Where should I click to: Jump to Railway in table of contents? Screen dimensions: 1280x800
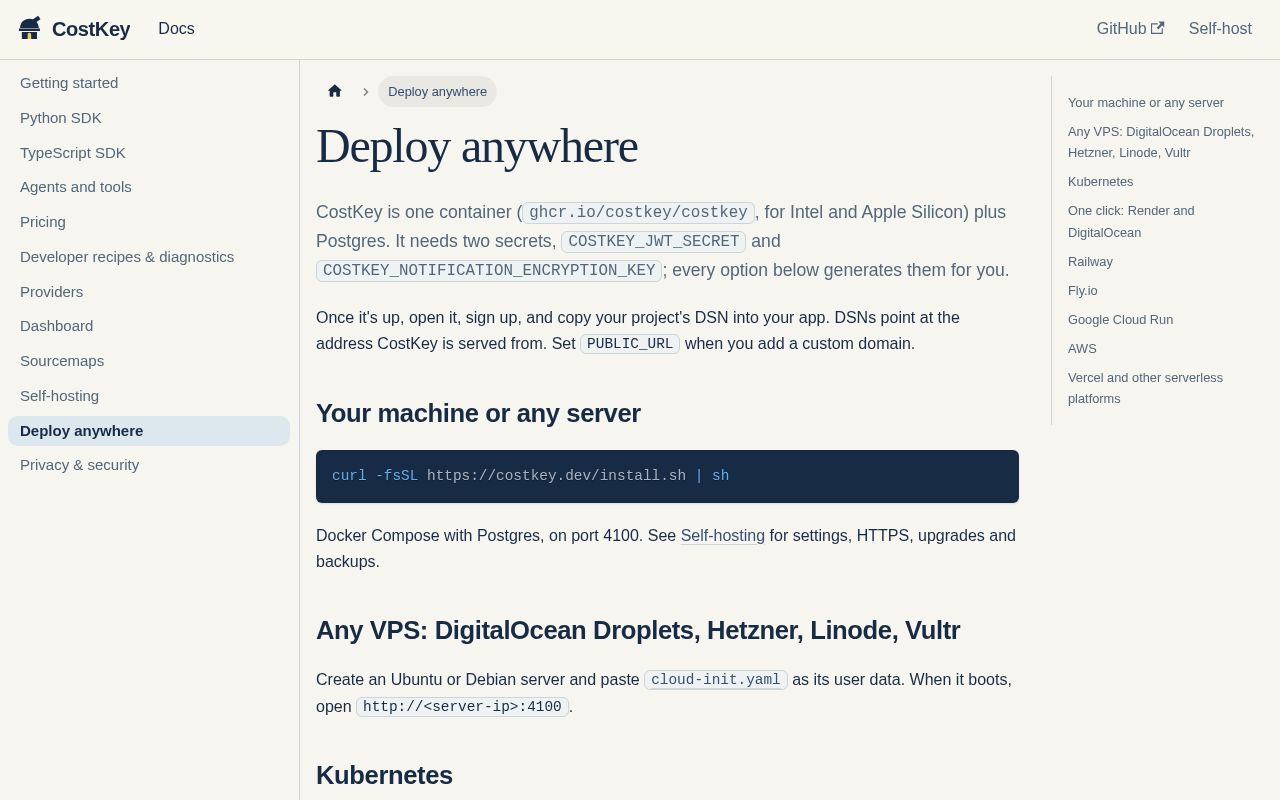click(x=1090, y=262)
